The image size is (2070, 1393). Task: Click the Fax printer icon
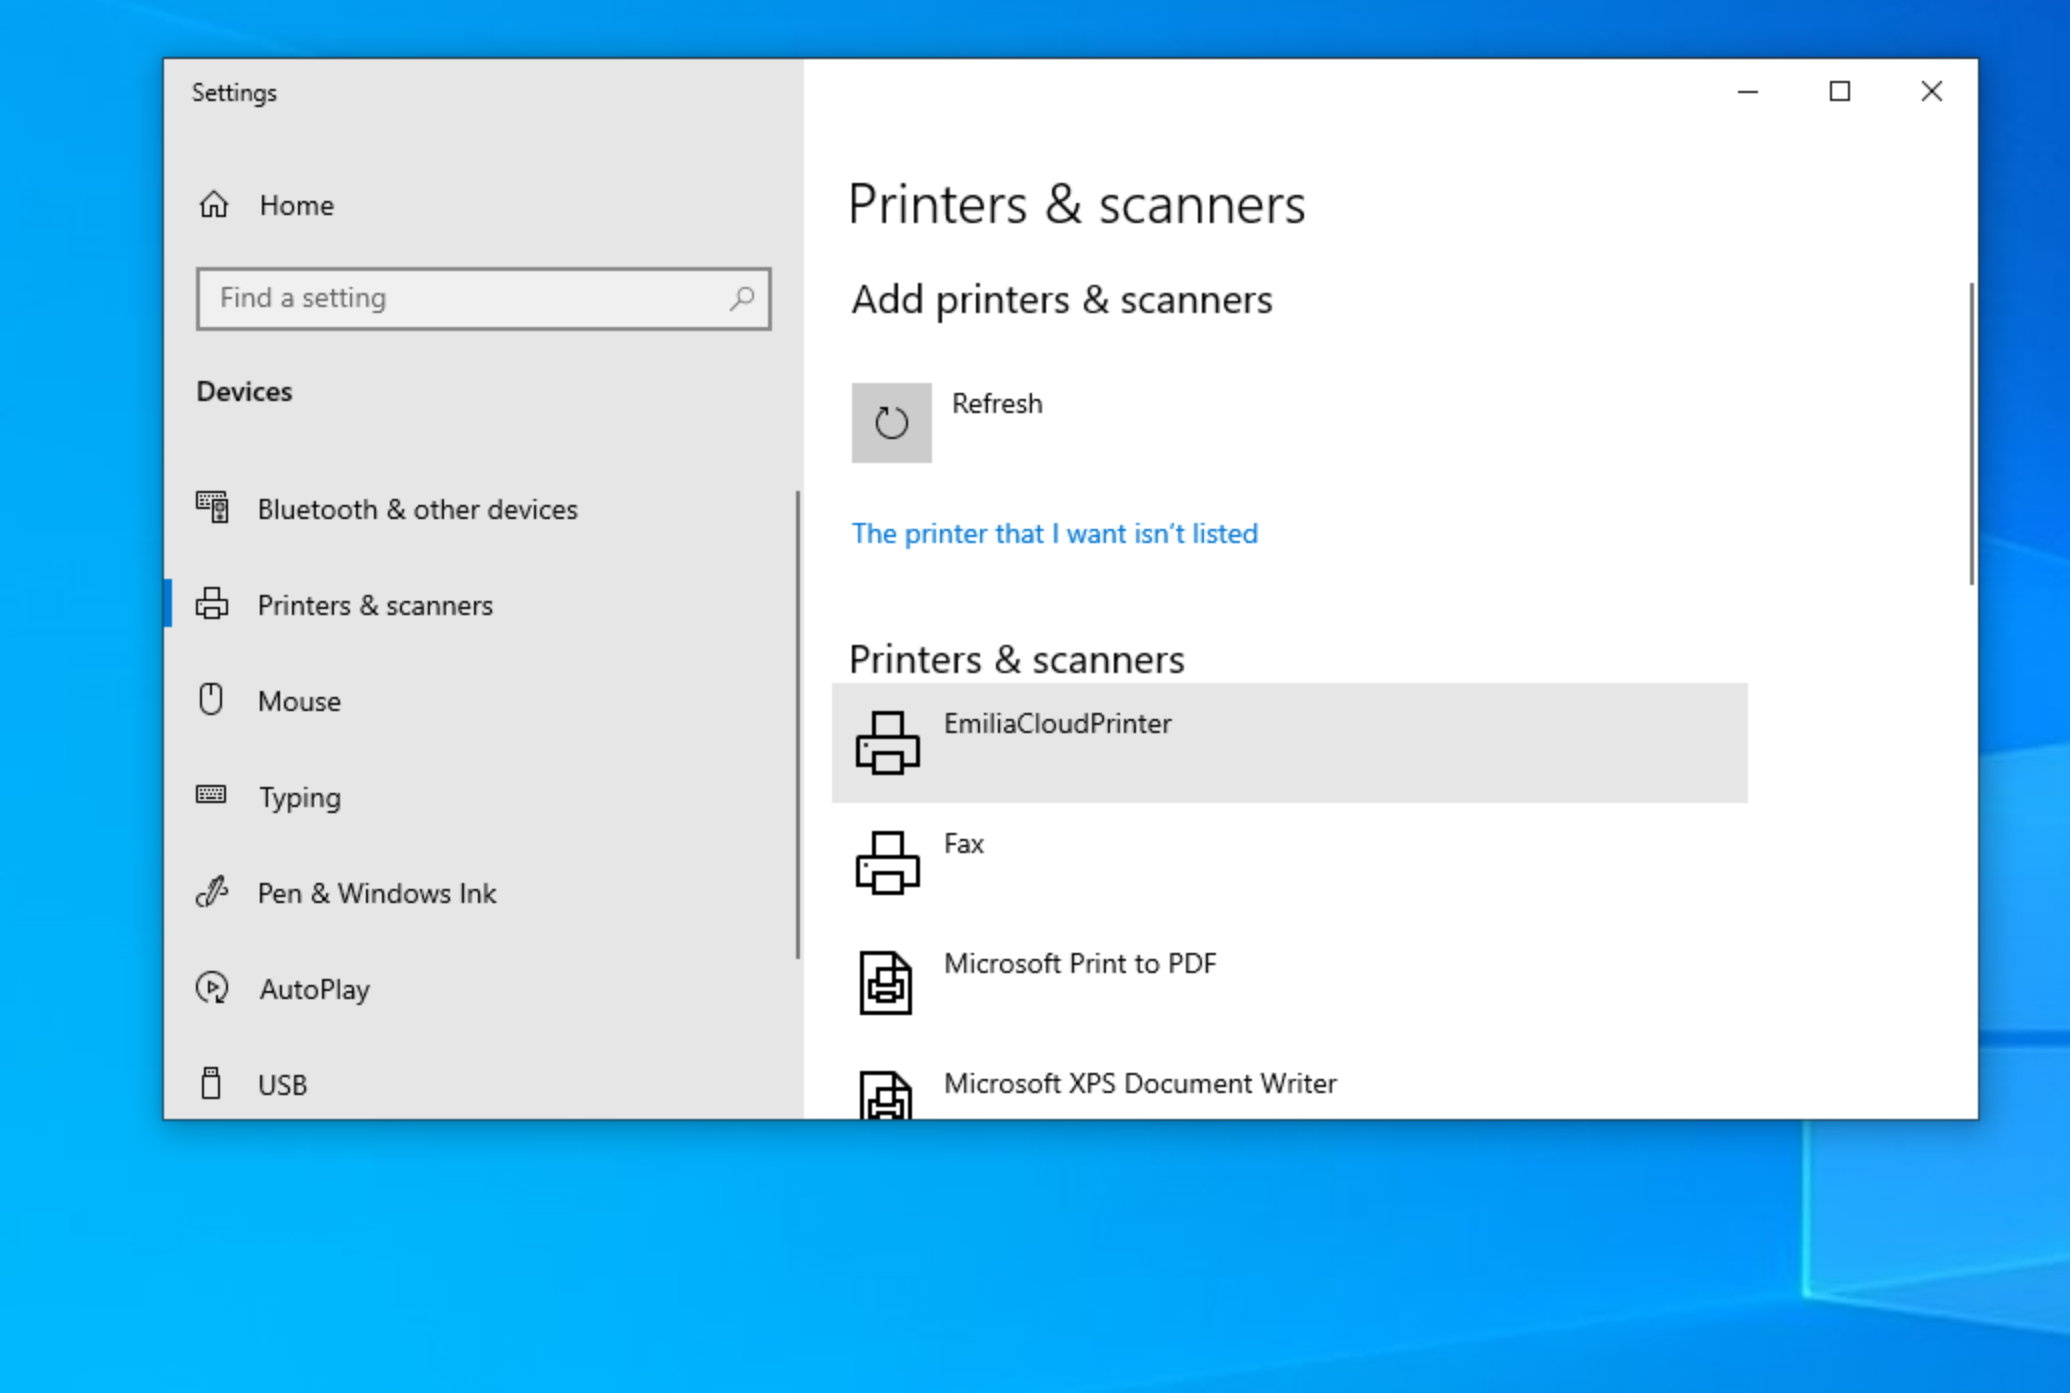pyautogui.click(x=887, y=862)
